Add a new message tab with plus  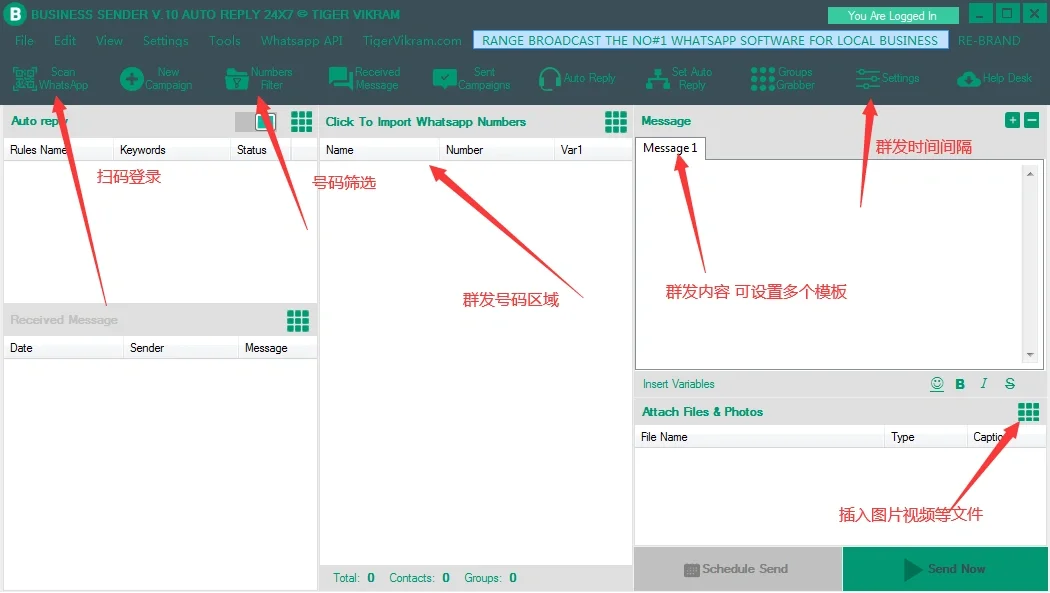pos(1012,120)
